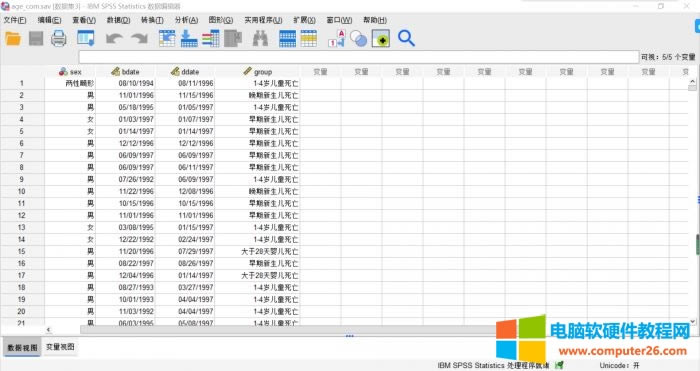
Task: Click ddate cell 08/26/1997
Action: point(185,264)
